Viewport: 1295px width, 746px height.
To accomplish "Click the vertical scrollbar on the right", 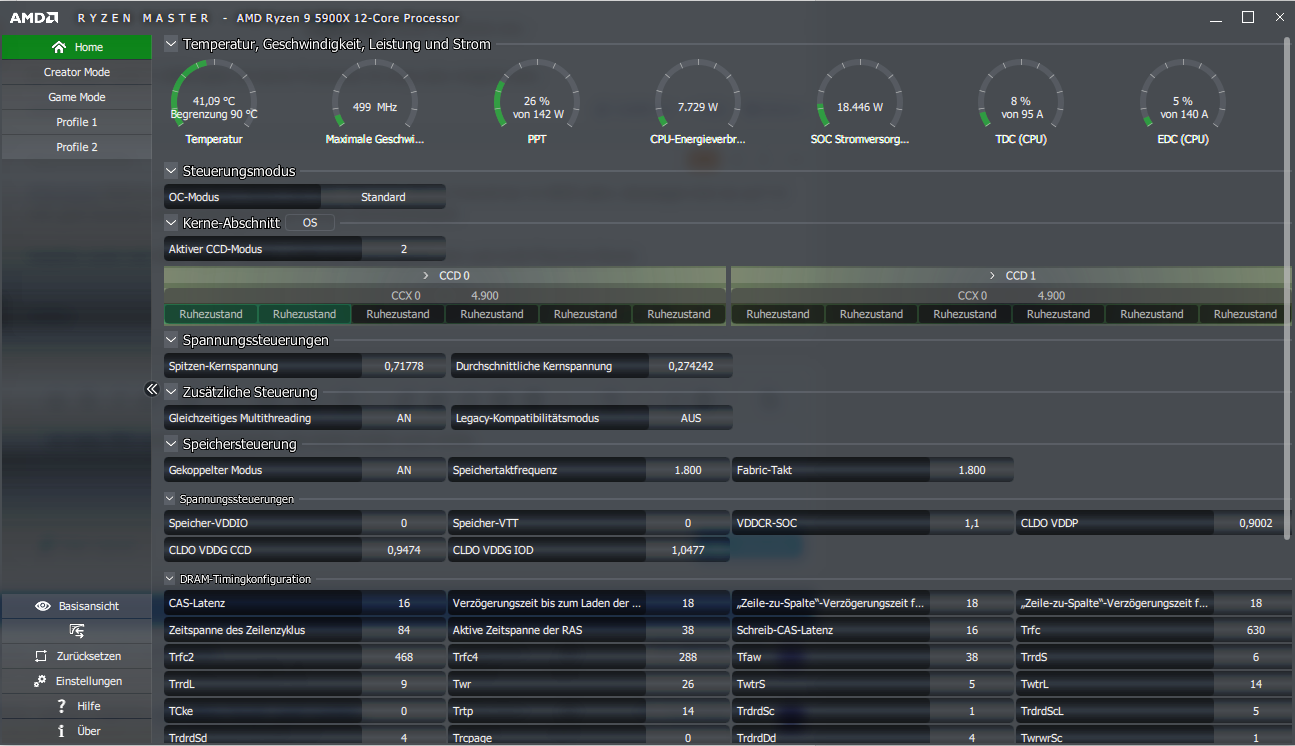I will (1288, 290).
